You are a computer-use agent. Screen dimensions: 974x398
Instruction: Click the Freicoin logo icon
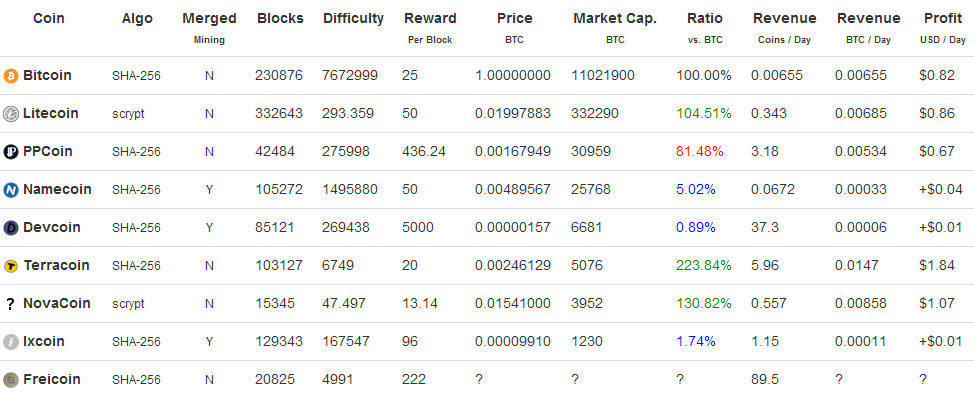click(x=11, y=380)
